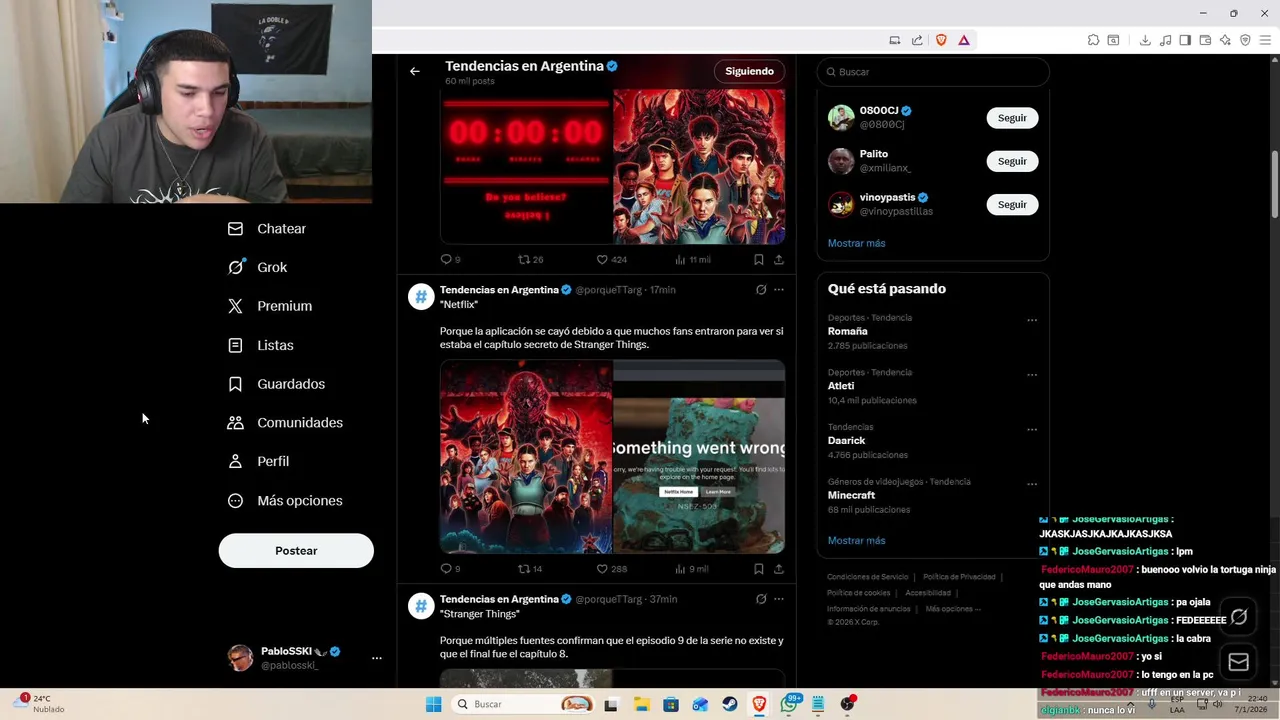Click the Postear button
Screen dimensions: 1280x720
(296, 551)
